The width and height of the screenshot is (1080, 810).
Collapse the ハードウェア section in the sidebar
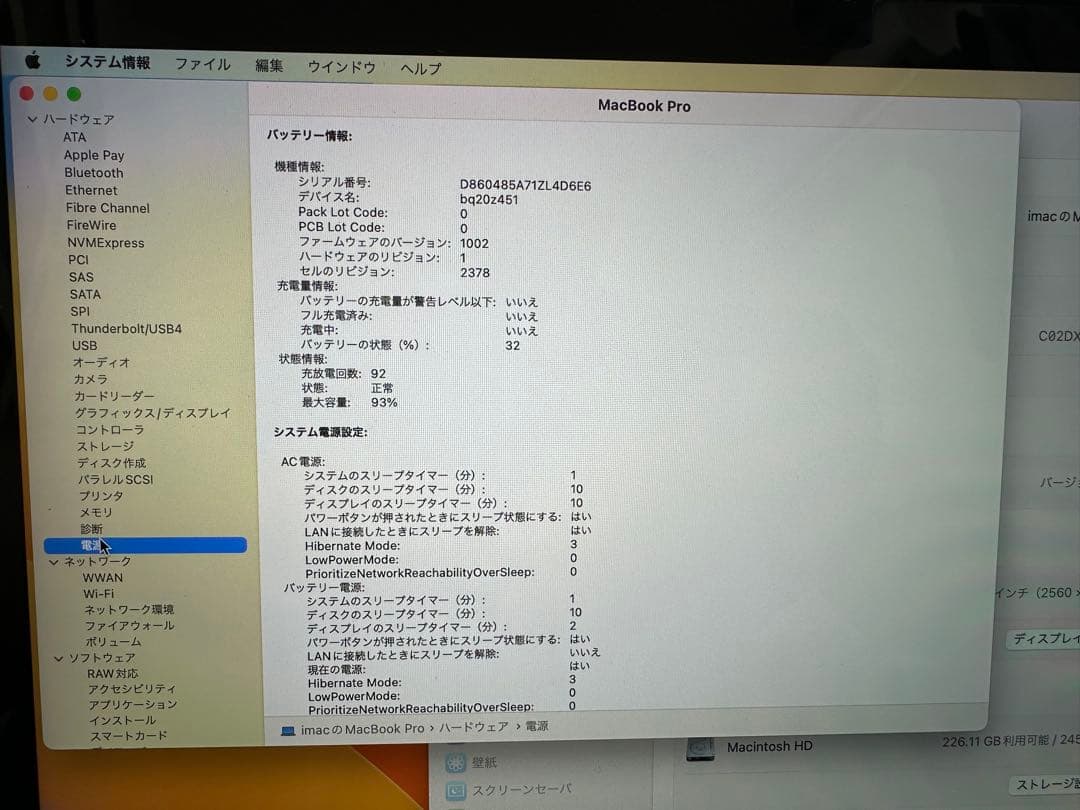33,119
